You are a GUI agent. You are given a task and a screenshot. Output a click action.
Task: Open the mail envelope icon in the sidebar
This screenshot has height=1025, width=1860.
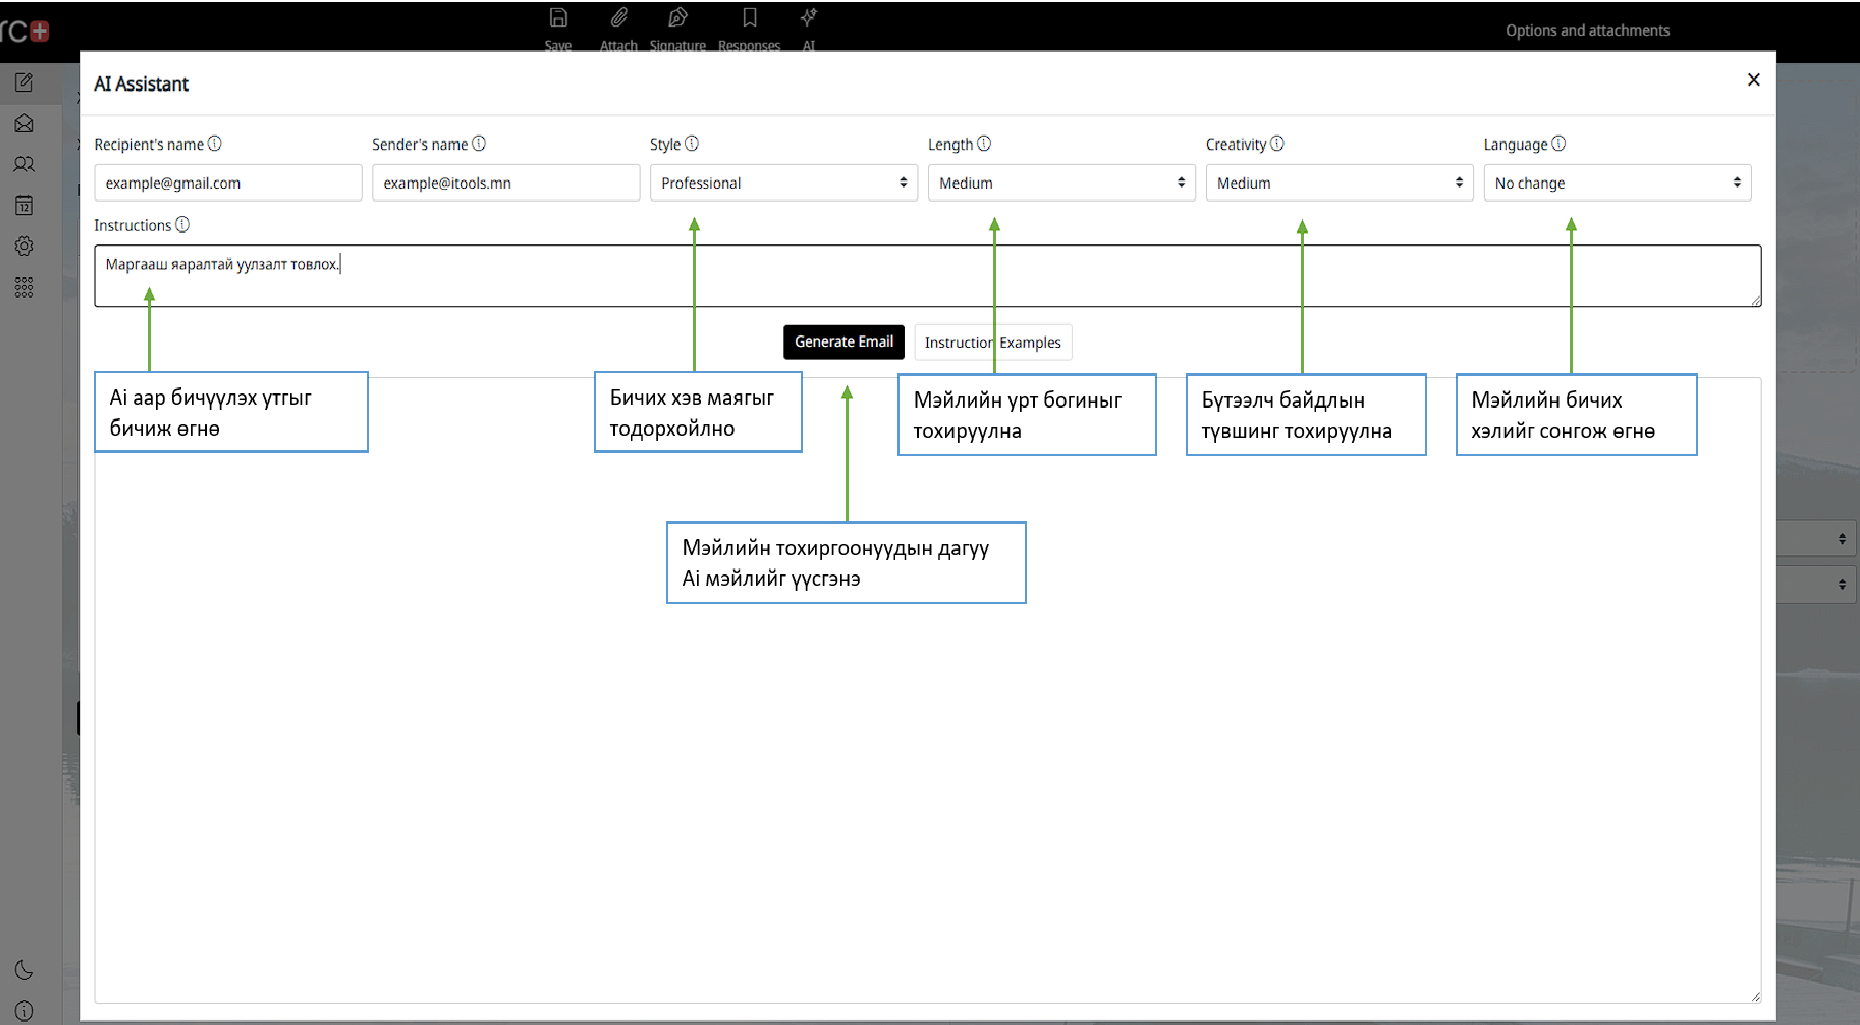pos(24,123)
